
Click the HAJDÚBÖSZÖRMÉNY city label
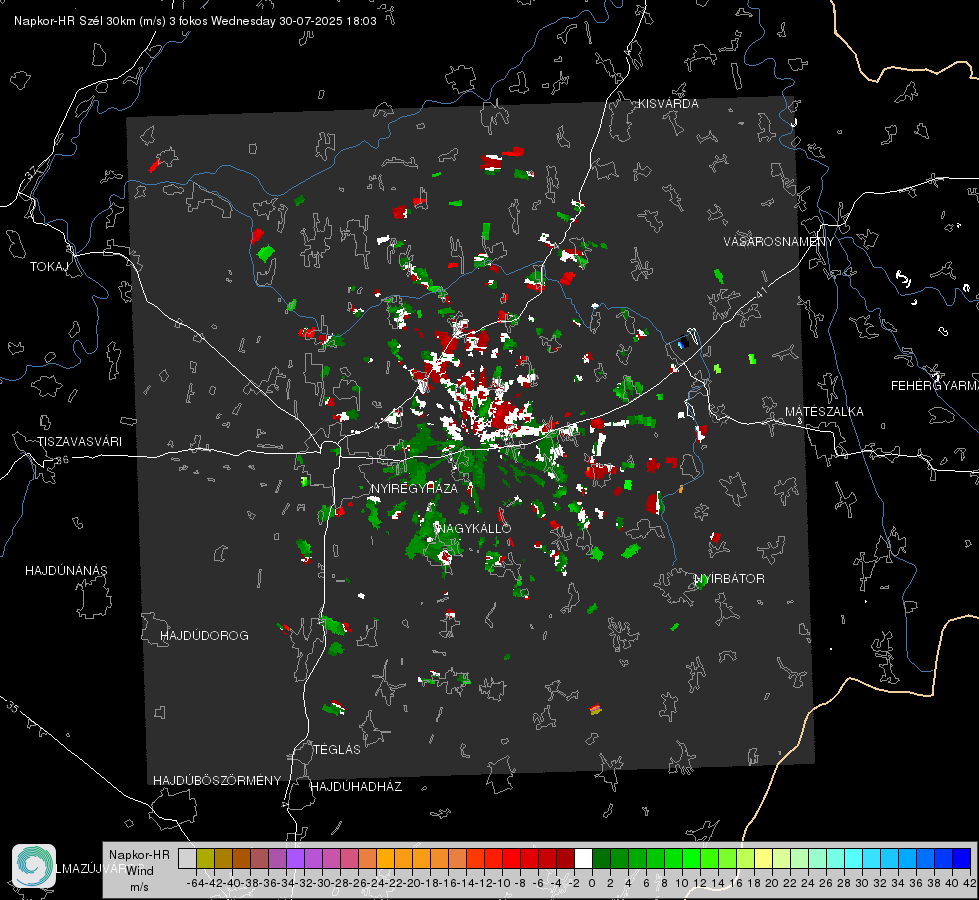click(217, 780)
